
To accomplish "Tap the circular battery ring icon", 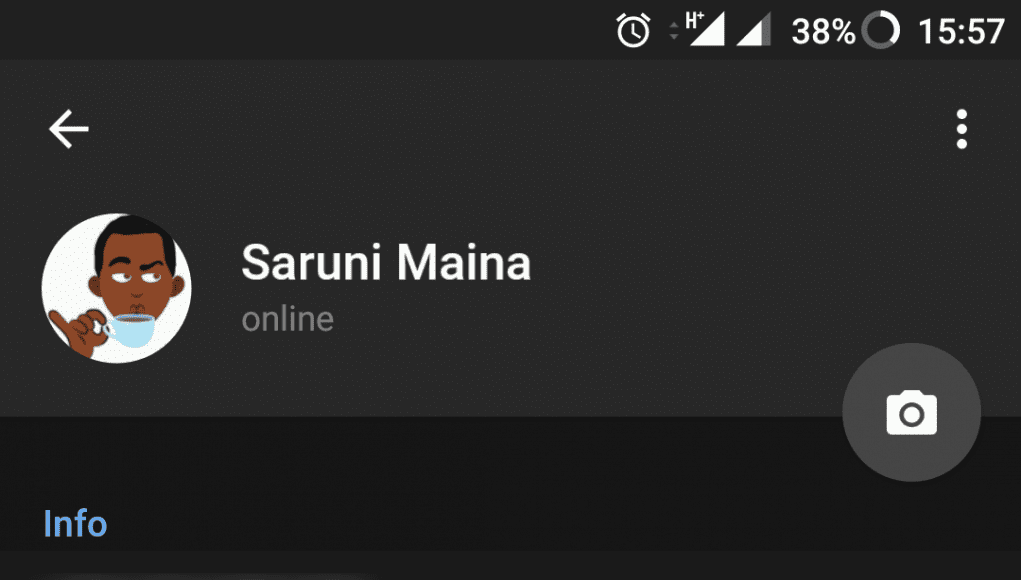I will pos(880,30).
